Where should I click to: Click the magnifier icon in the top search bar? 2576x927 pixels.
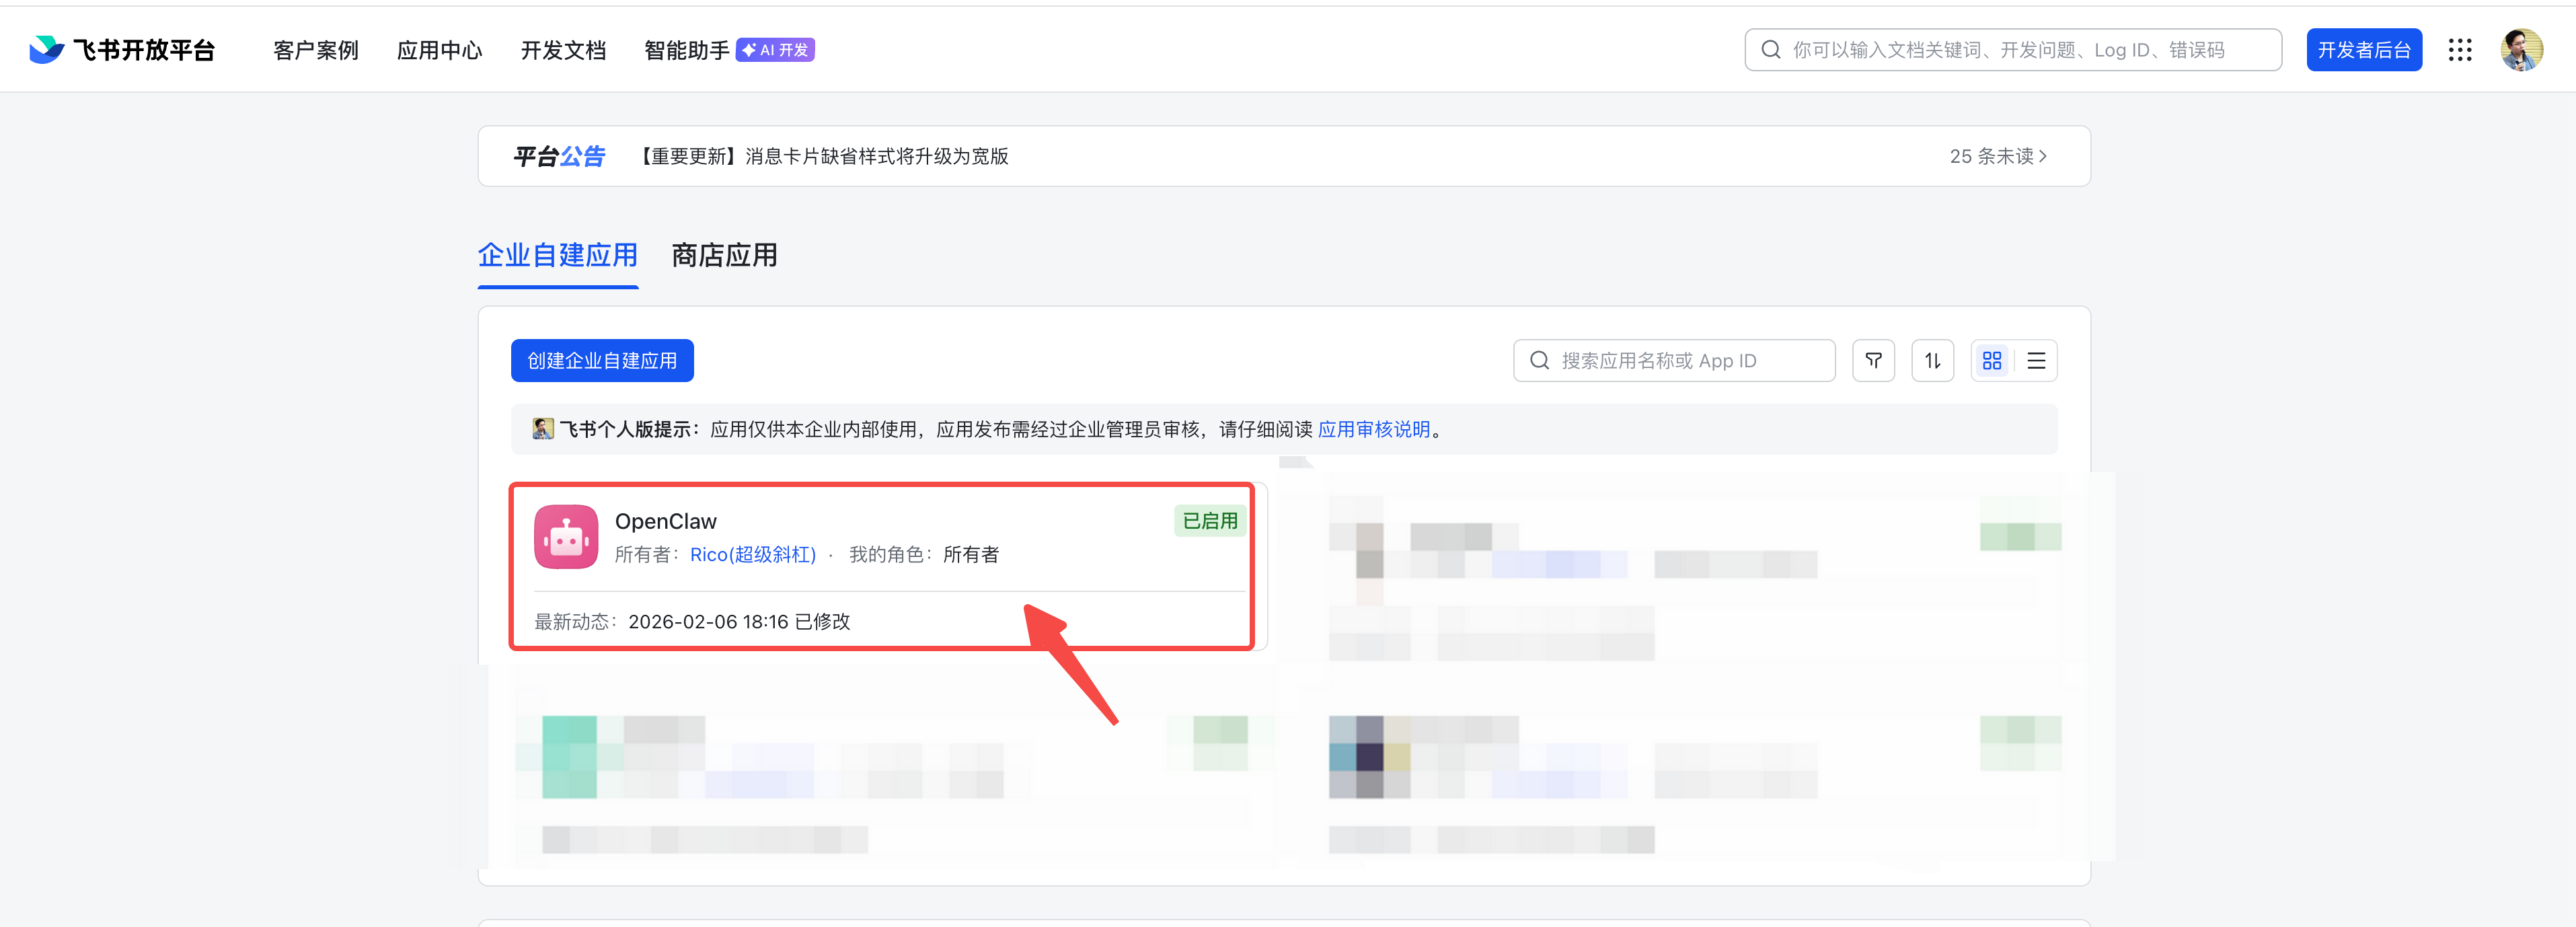[x=1770, y=50]
